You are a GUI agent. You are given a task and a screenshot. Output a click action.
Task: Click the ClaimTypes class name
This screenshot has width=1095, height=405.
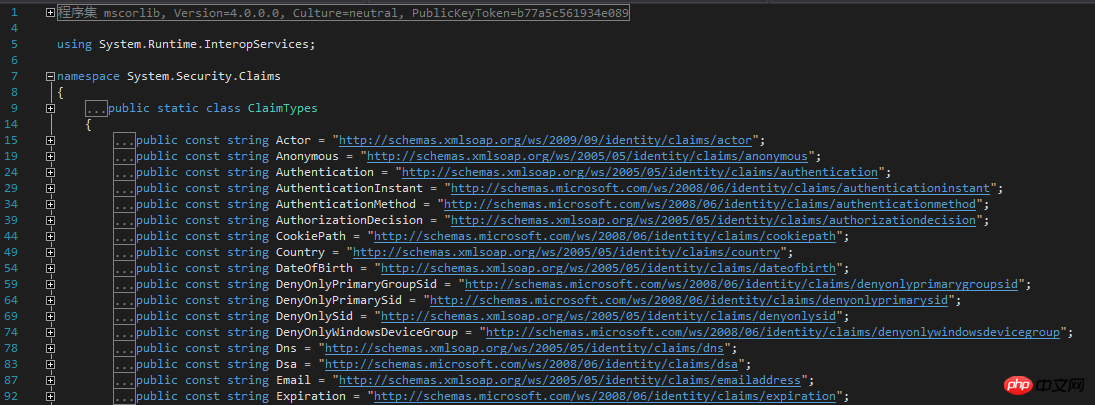(x=283, y=108)
